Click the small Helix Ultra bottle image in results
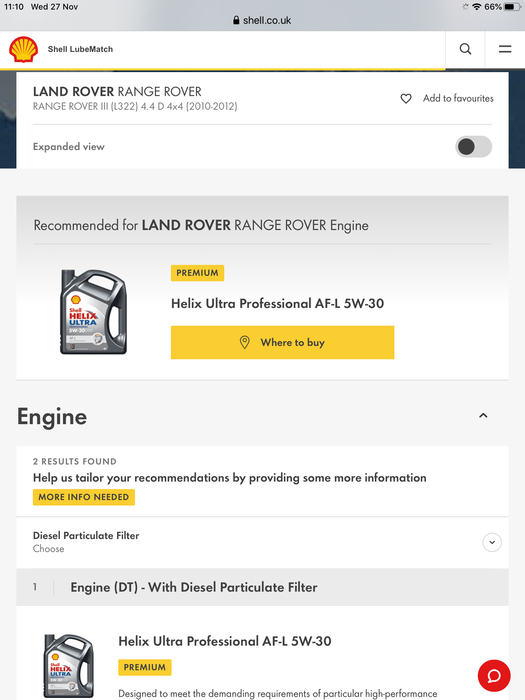Image resolution: width=525 pixels, height=700 pixels. coord(68,666)
